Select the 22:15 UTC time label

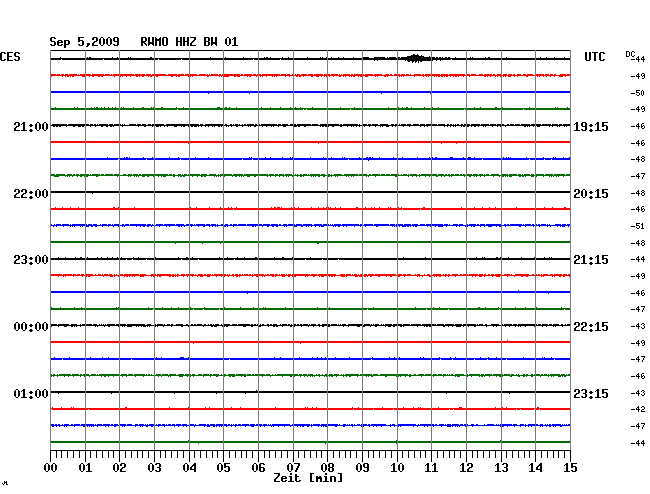tap(591, 327)
